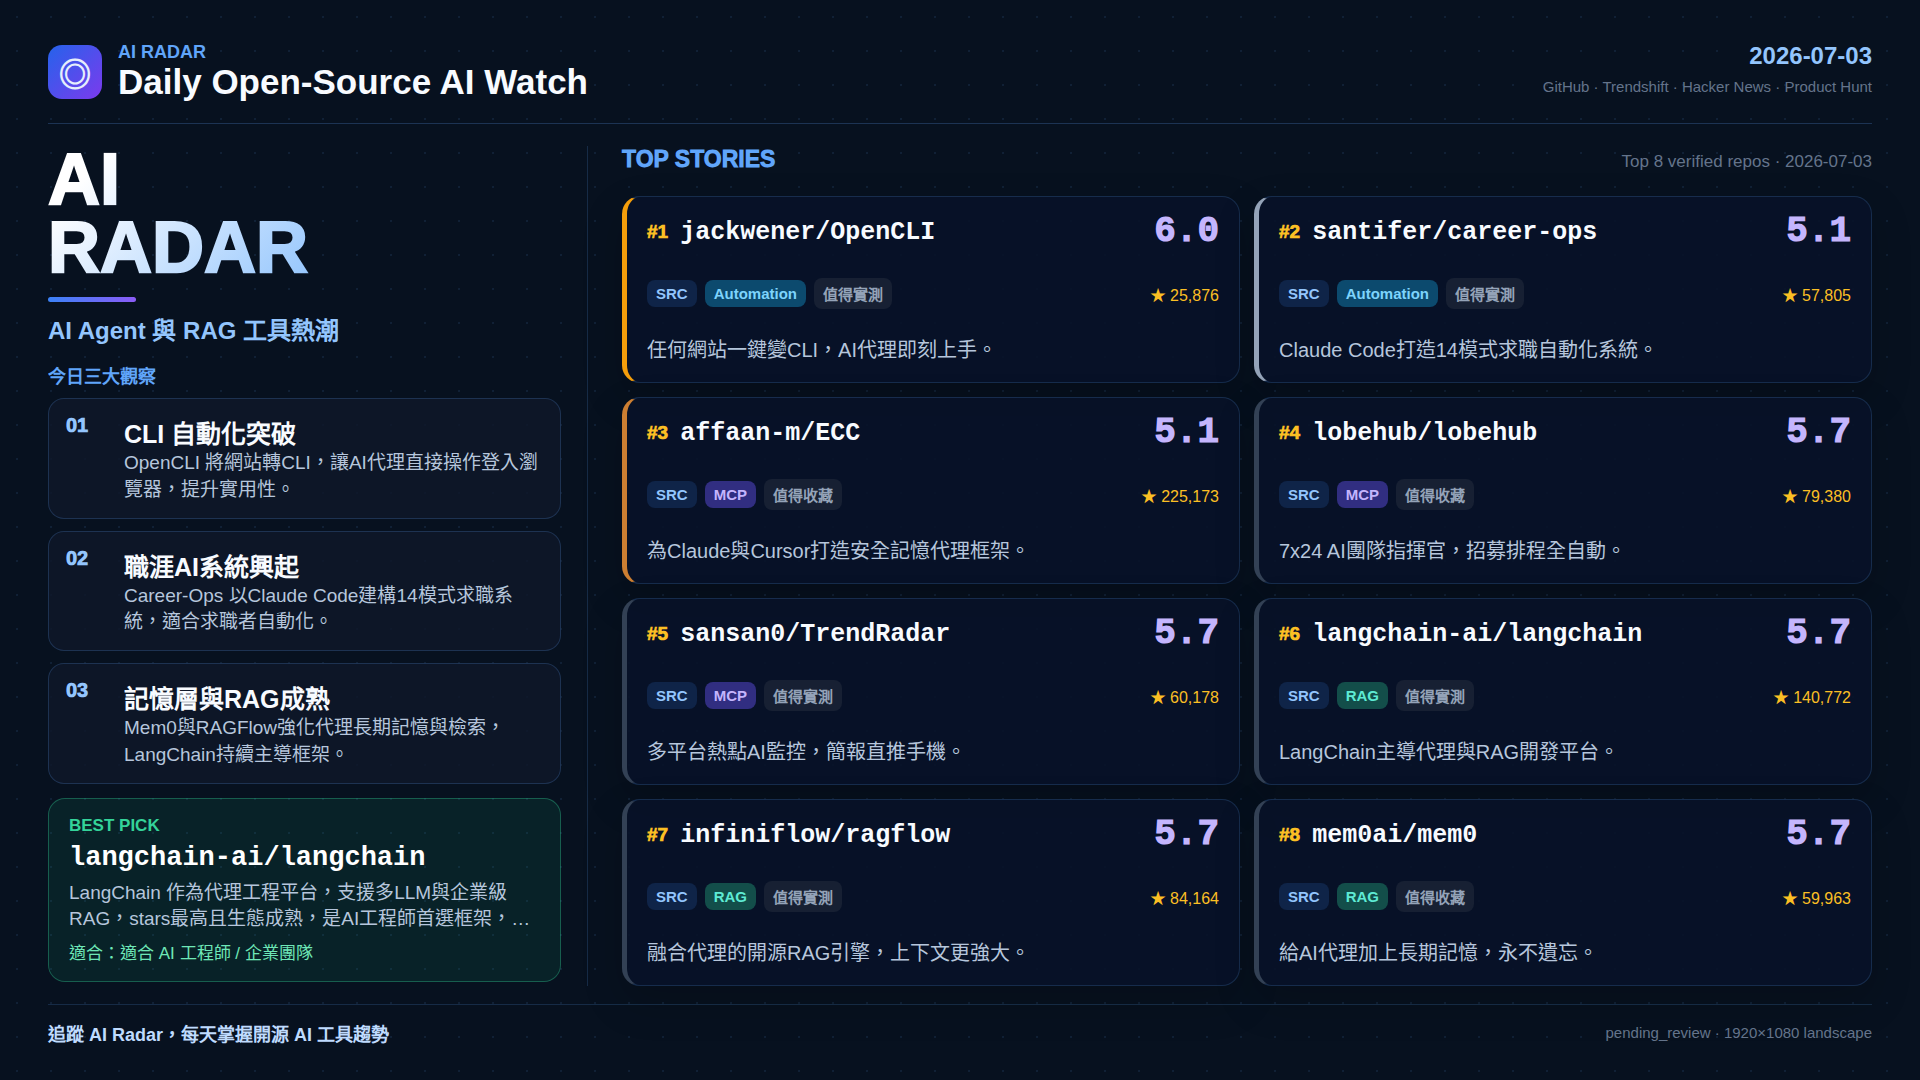Select the MCP tag on sansan0/TrendRadar card

pos(730,696)
